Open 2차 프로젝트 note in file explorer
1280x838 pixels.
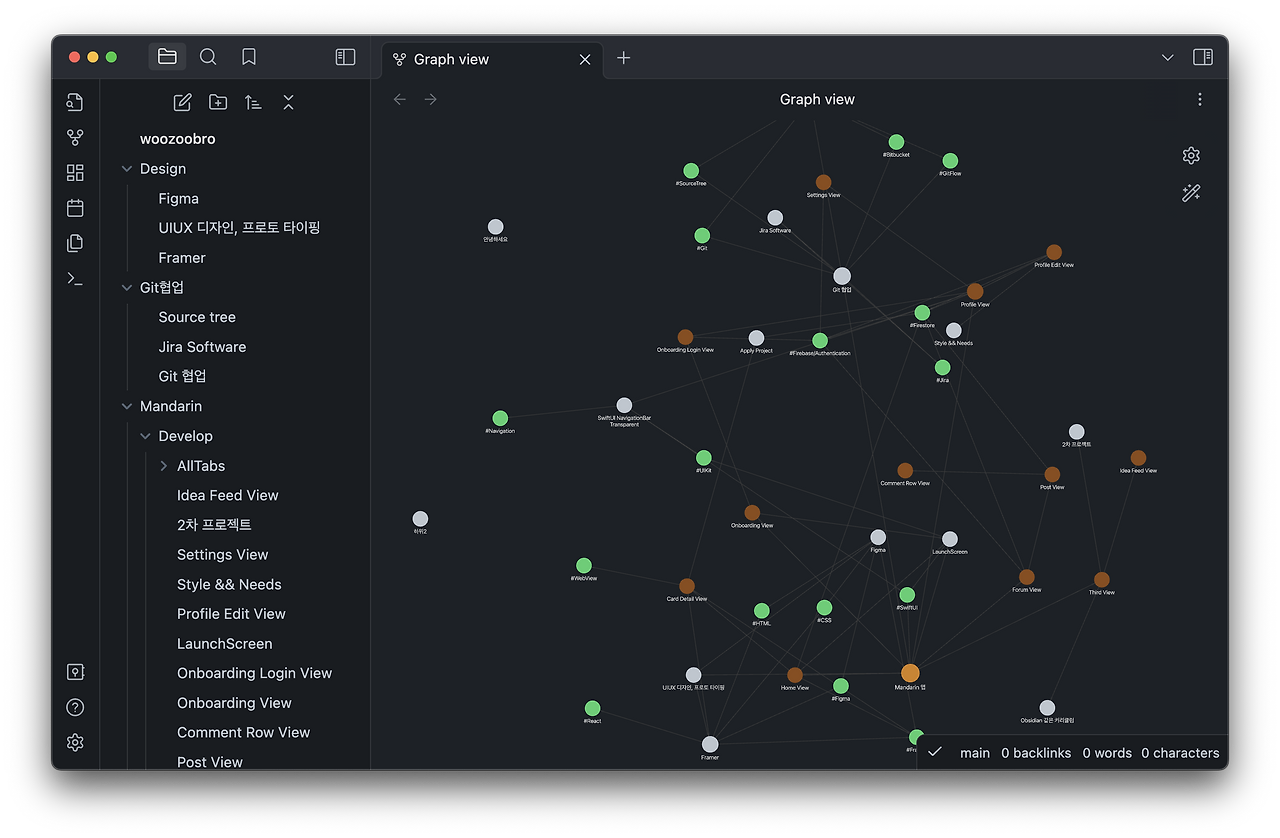[214, 525]
